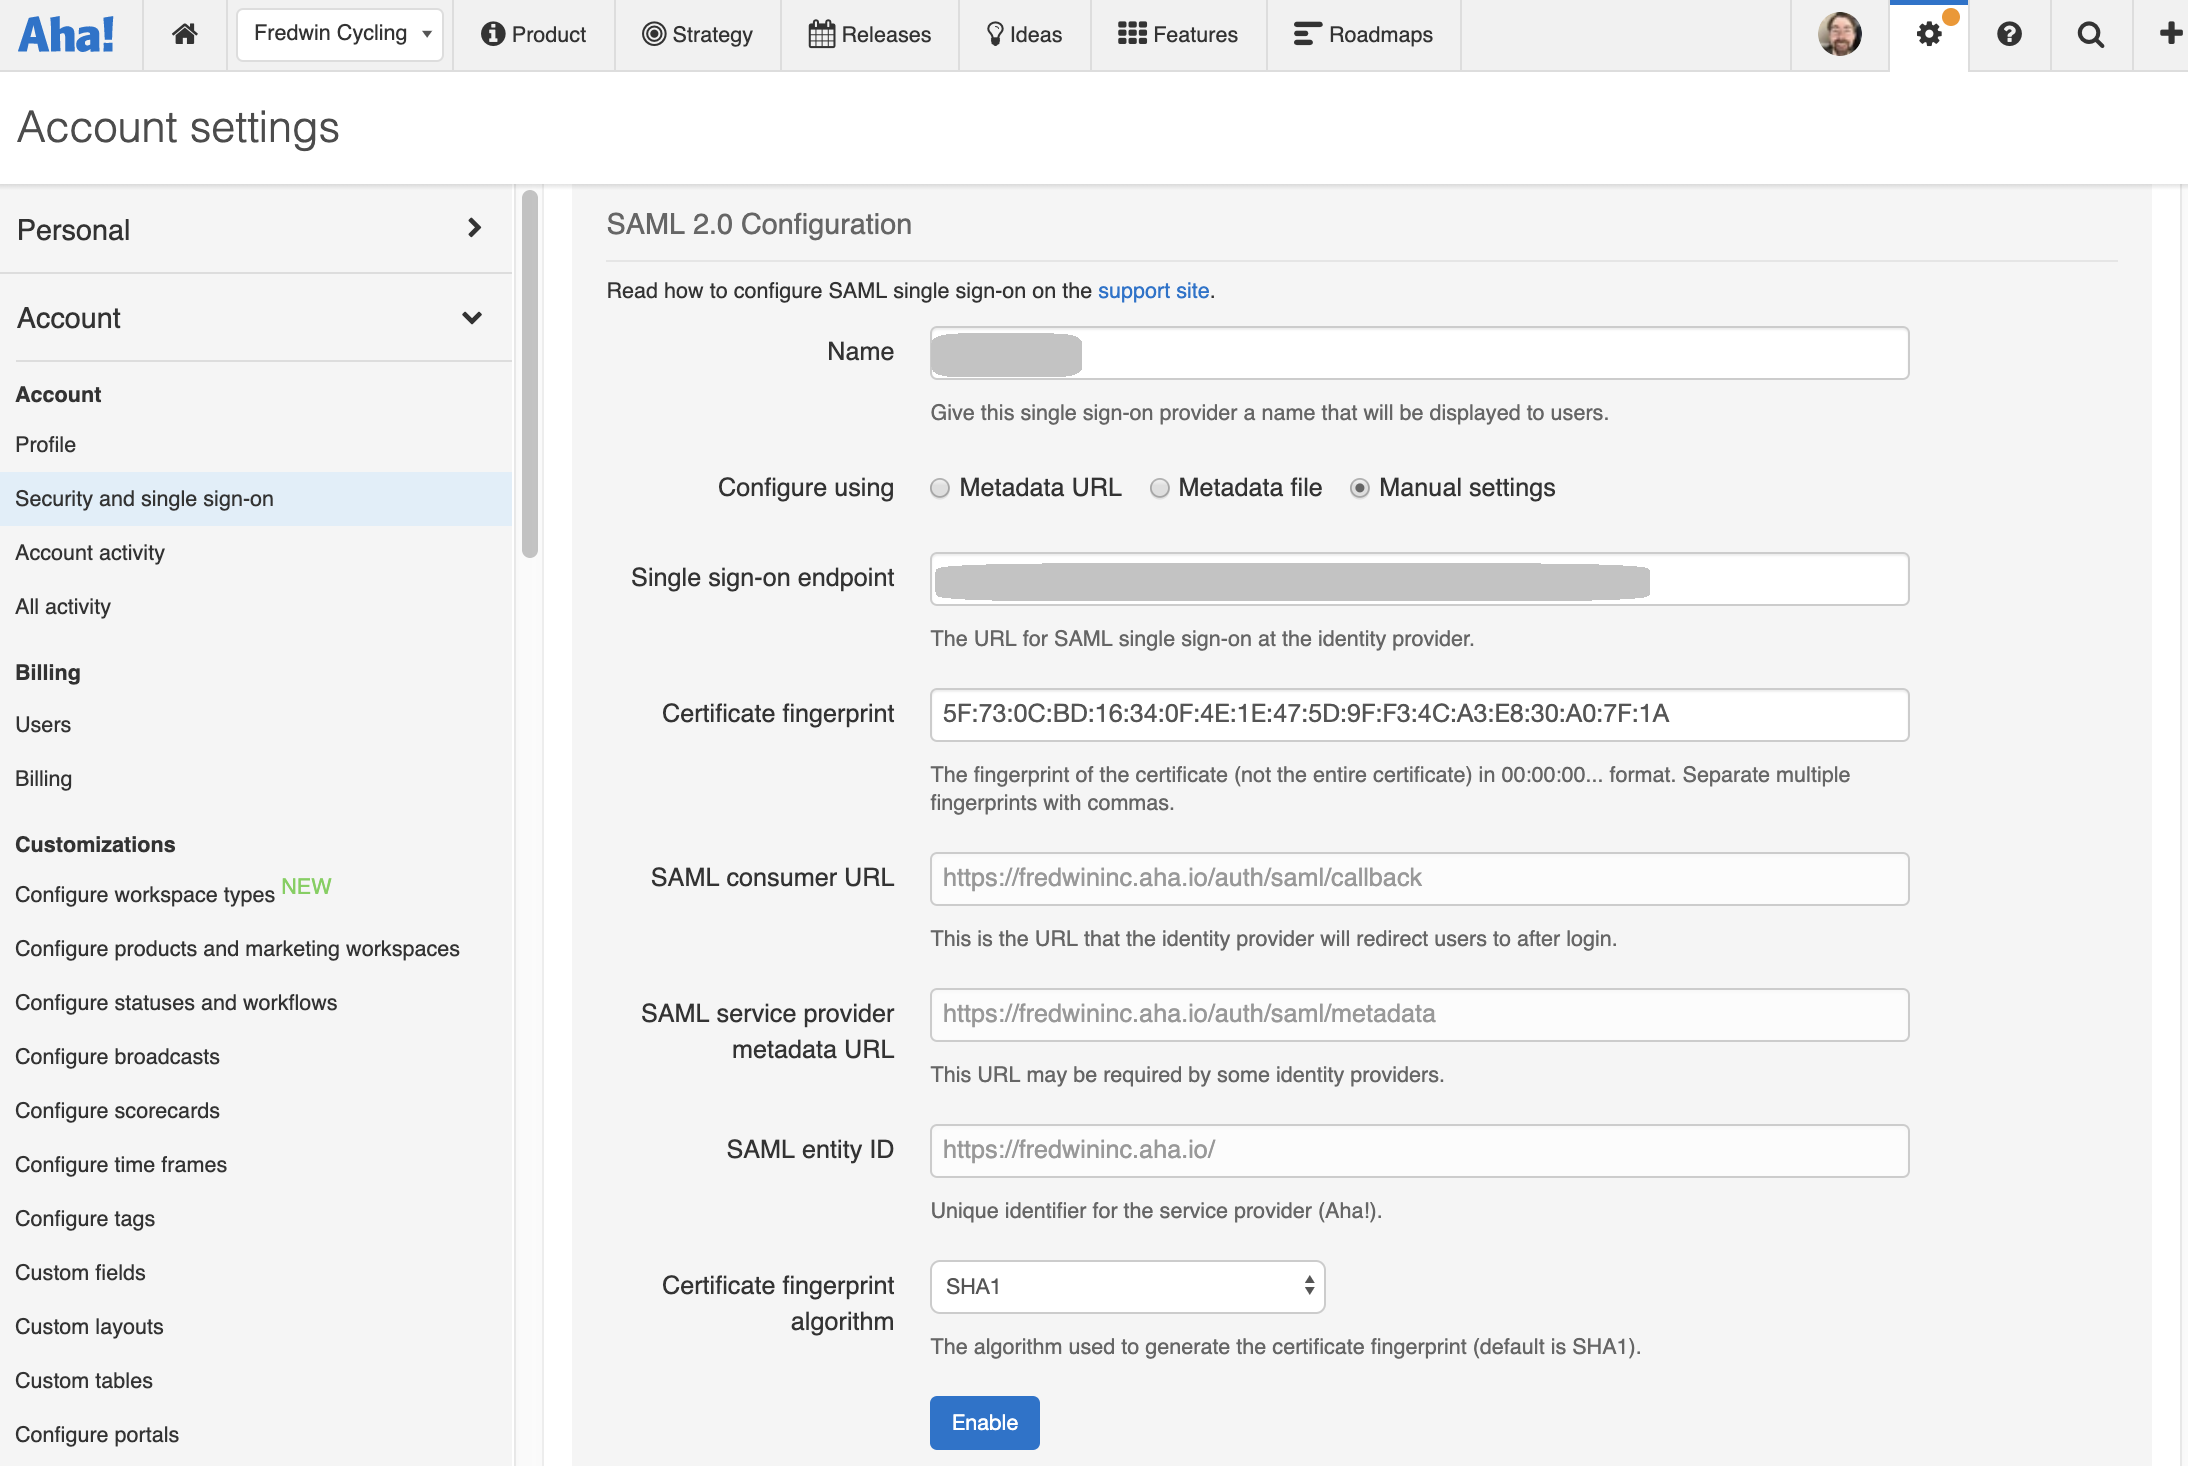Open the Users billing page
Viewport: 2188px width, 1466px height.
(x=43, y=724)
